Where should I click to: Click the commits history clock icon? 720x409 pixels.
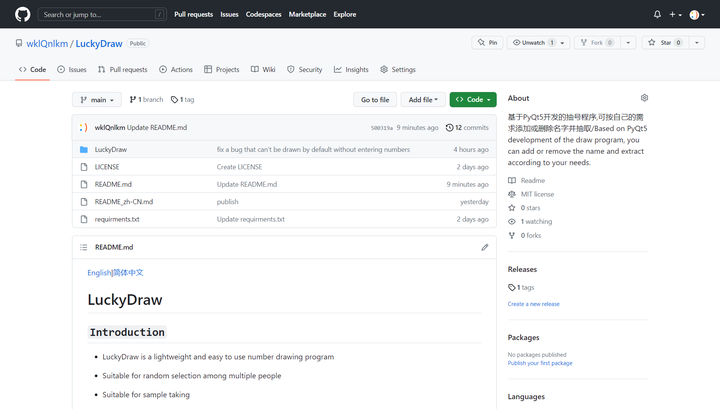(450, 128)
